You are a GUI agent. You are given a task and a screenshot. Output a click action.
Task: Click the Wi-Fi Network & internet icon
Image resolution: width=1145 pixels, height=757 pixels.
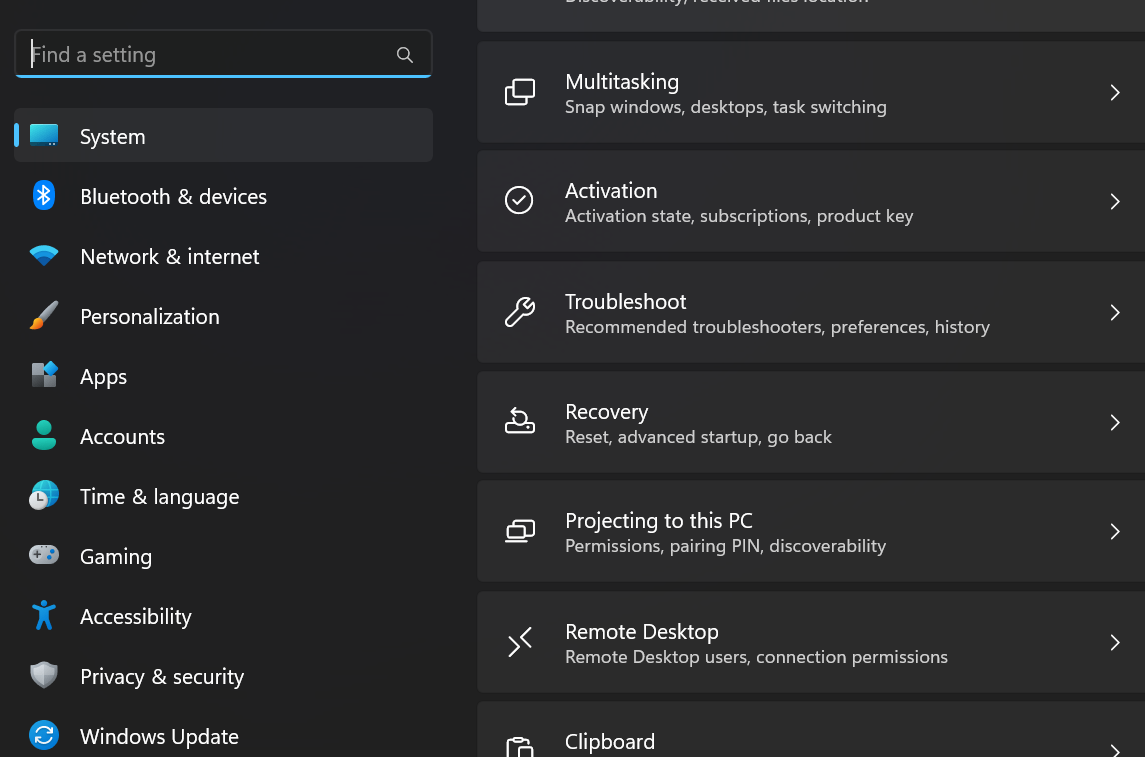pos(44,256)
